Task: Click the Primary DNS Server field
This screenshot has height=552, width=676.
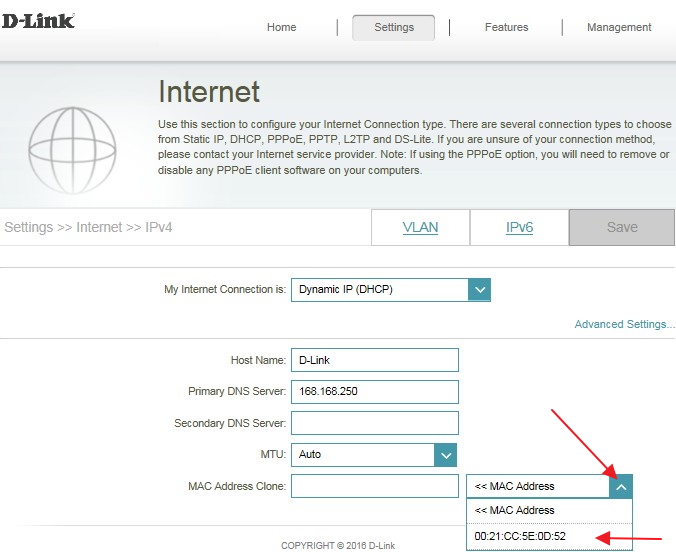Action: click(374, 392)
